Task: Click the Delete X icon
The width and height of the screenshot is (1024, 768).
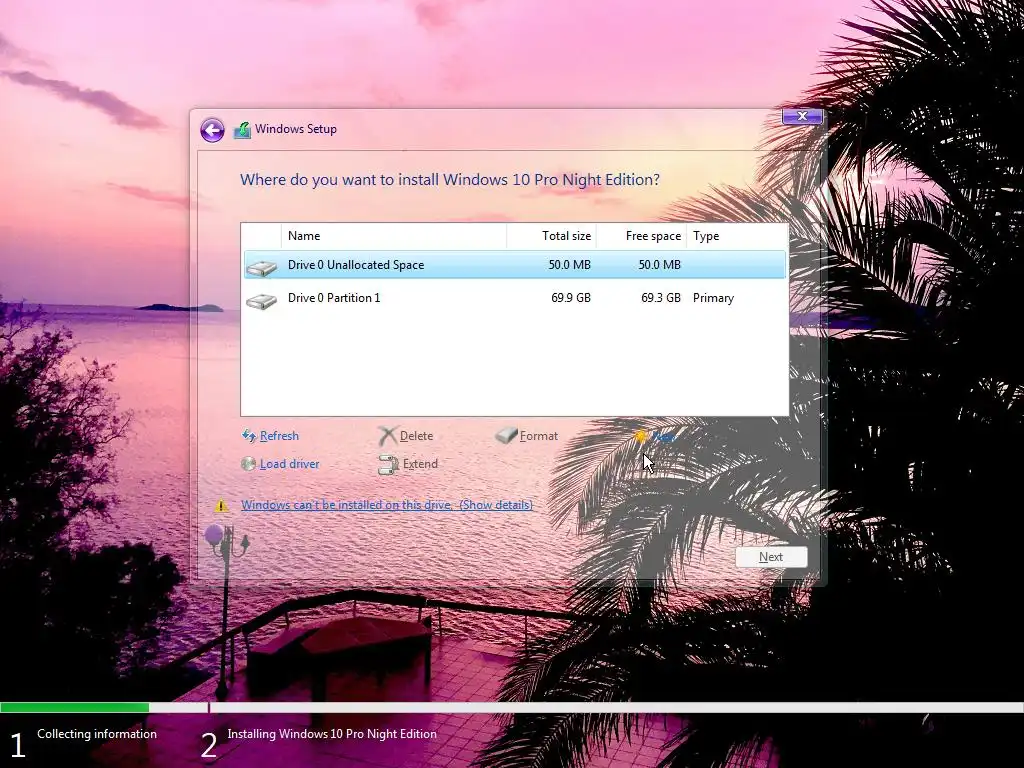Action: 388,436
